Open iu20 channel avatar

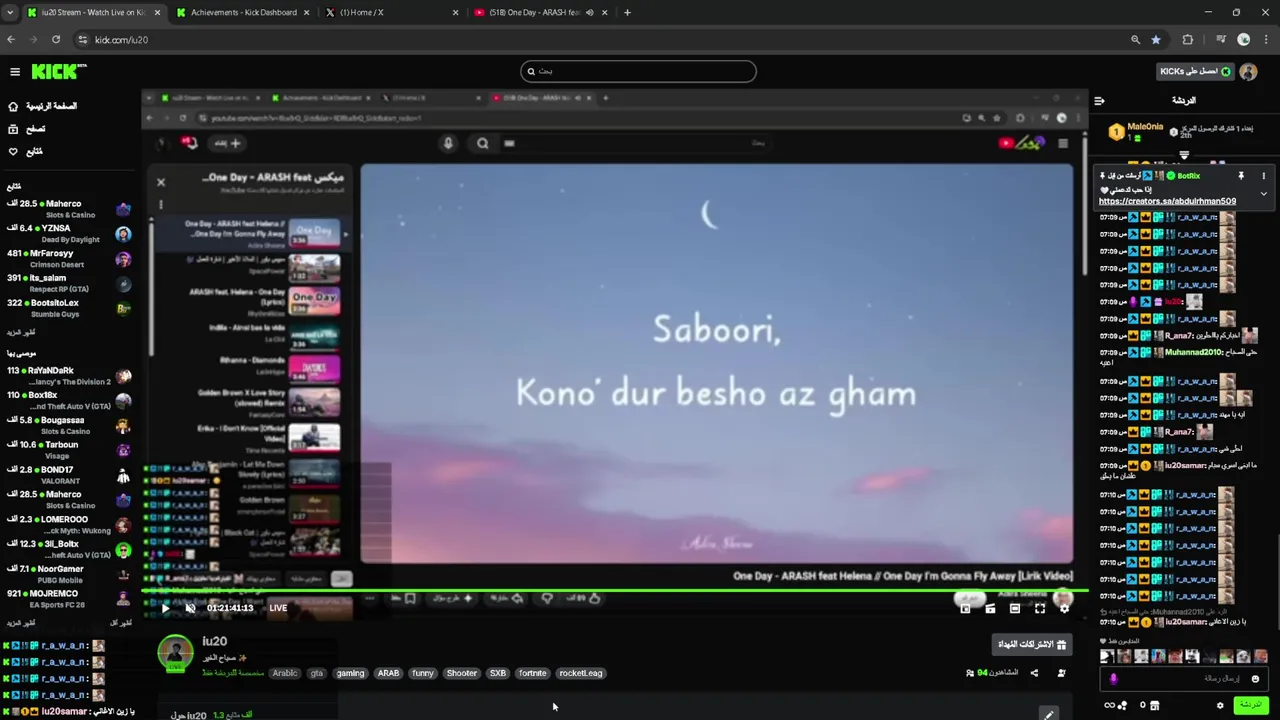point(175,653)
